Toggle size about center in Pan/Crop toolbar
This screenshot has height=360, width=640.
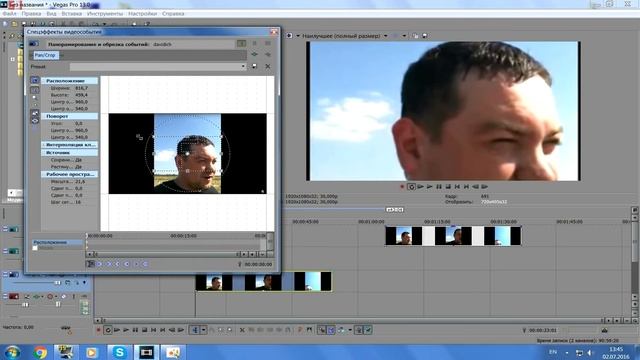coord(35,120)
